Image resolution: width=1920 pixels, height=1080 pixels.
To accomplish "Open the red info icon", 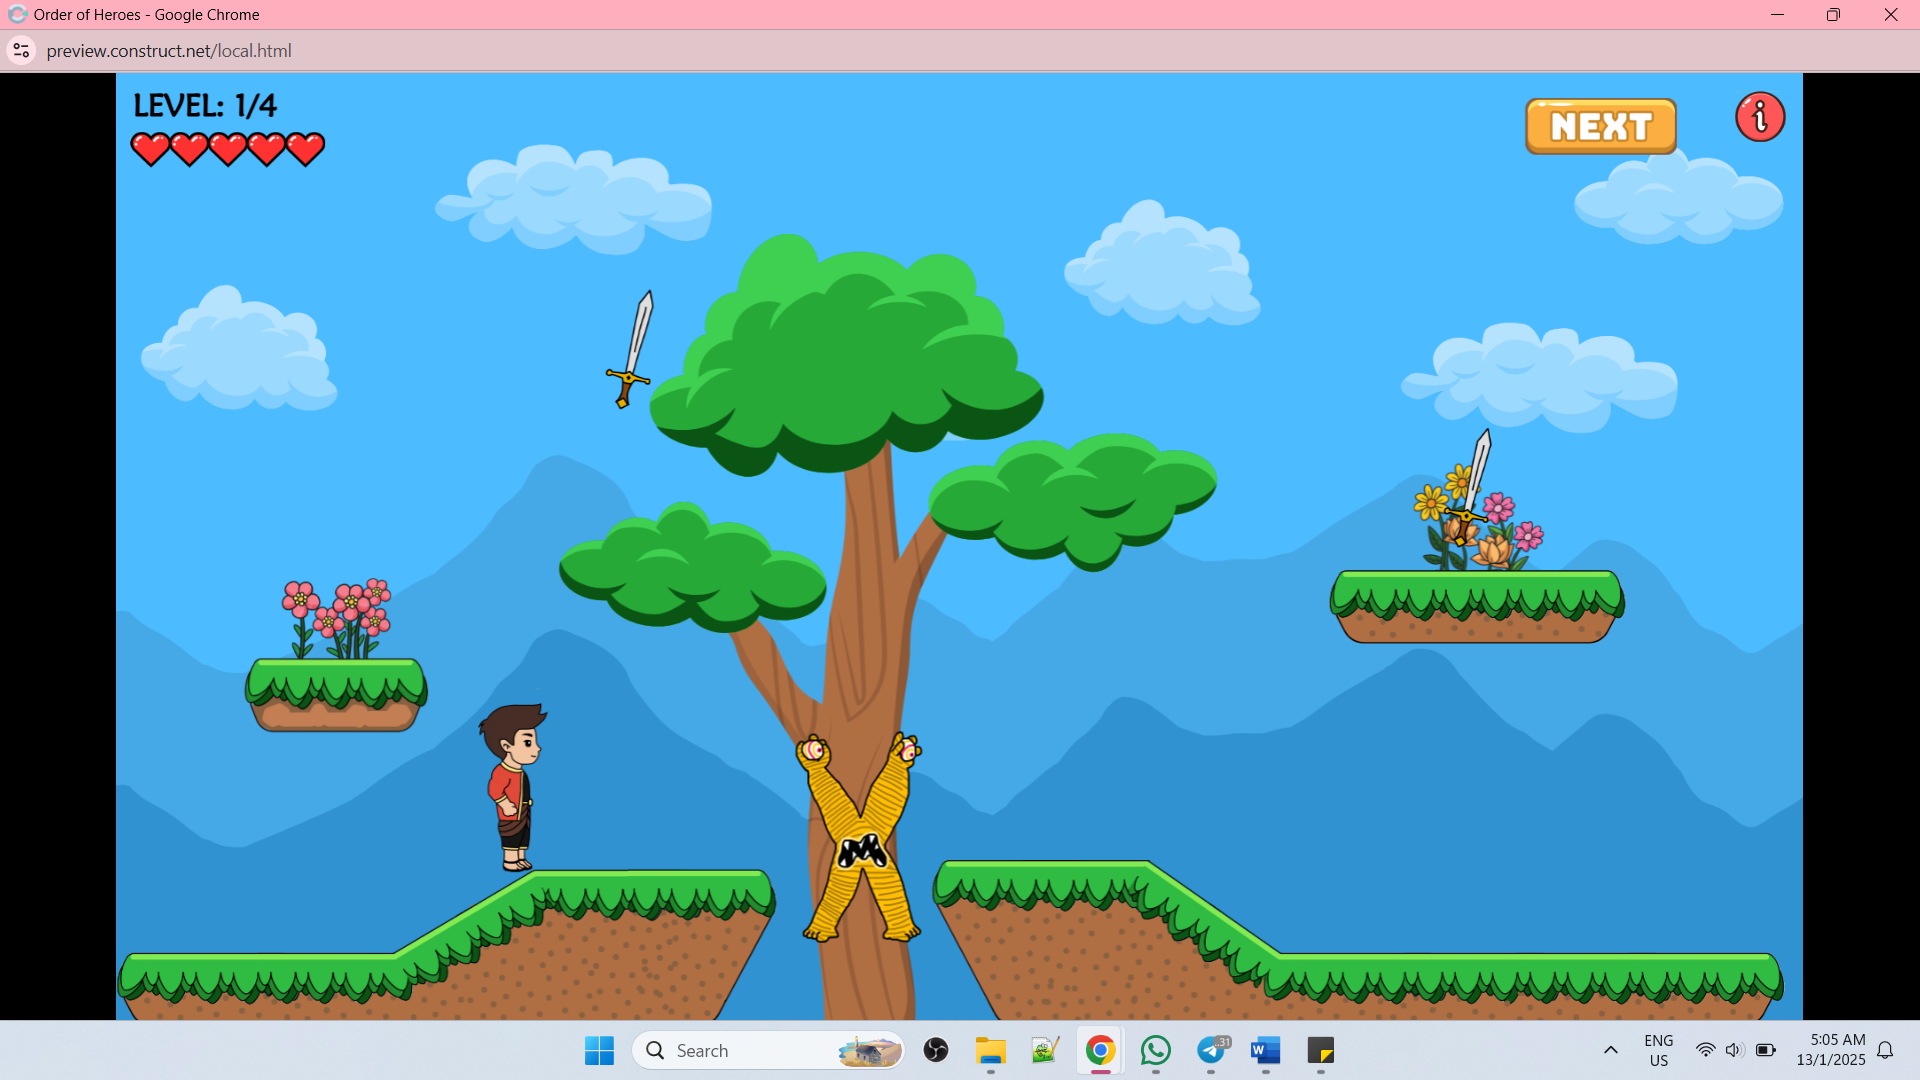I will click(1760, 117).
